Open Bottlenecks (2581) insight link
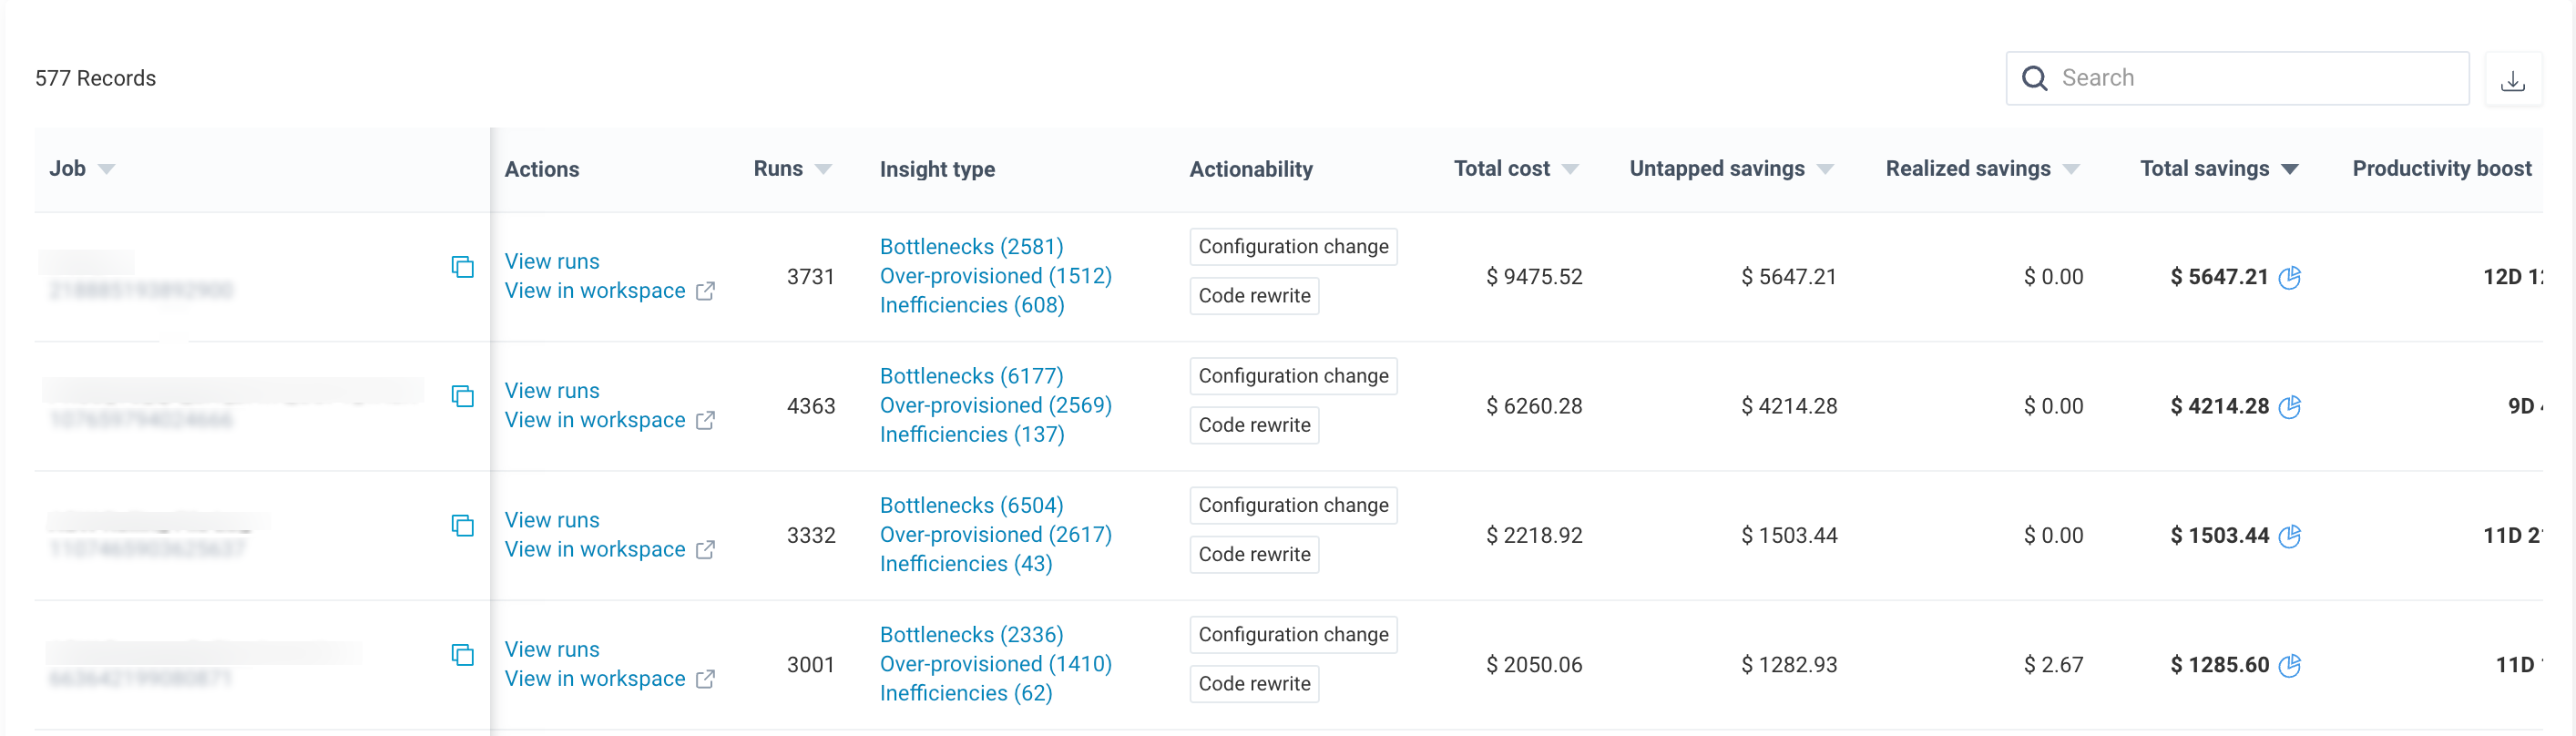This screenshot has width=2576, height=736. pos(971,247)
